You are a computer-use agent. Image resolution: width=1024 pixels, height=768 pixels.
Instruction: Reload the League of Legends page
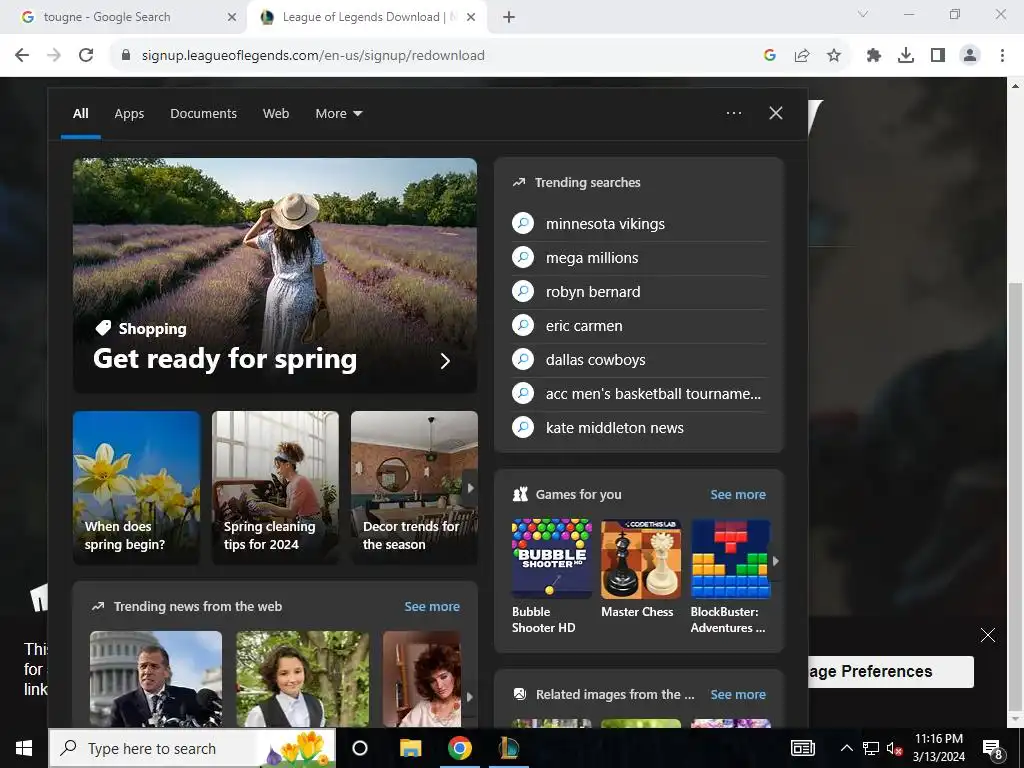tap(86, 56)
